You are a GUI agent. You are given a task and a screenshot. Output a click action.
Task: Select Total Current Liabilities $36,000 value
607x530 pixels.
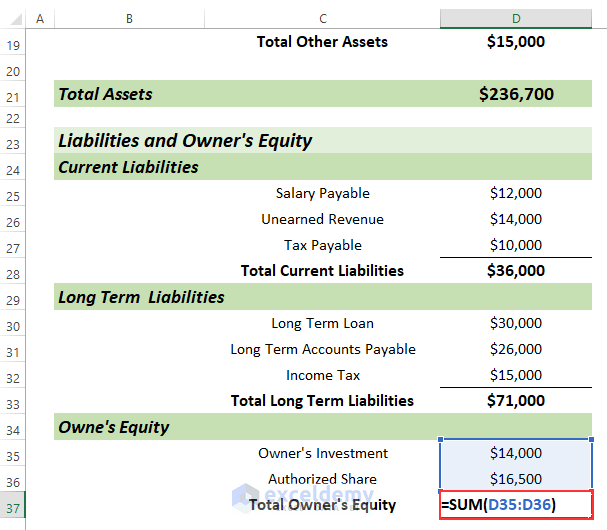click(x=516, y=271)
